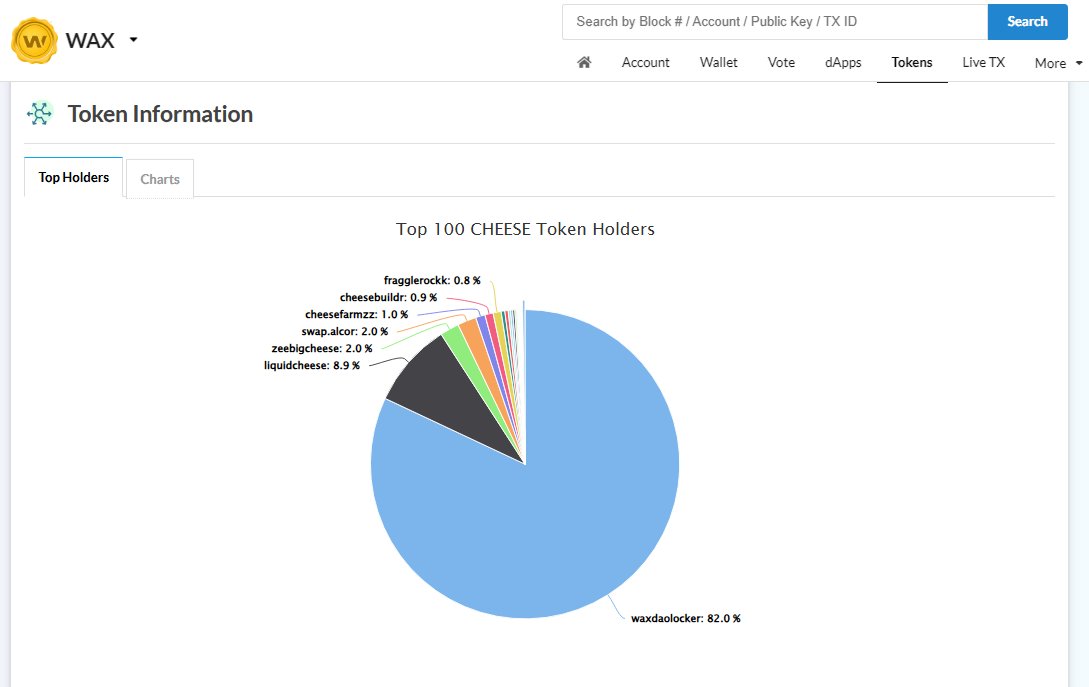Click the cheesebuildr: 0.9 % label
The height and width of the screenshot is (687, 1089).
point(388,297)
